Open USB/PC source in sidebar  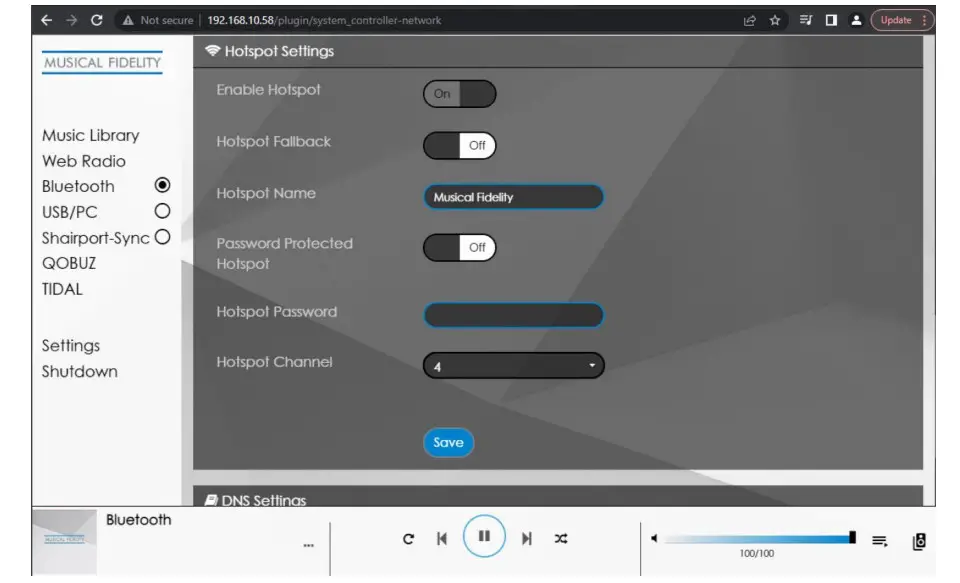[x=70, y=212]
